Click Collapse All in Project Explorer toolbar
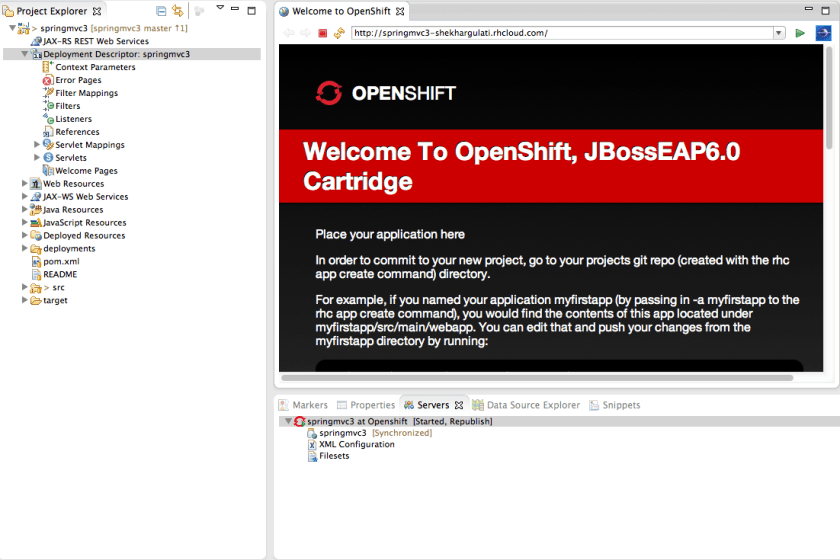840x560 pixels. pos(161,11)
